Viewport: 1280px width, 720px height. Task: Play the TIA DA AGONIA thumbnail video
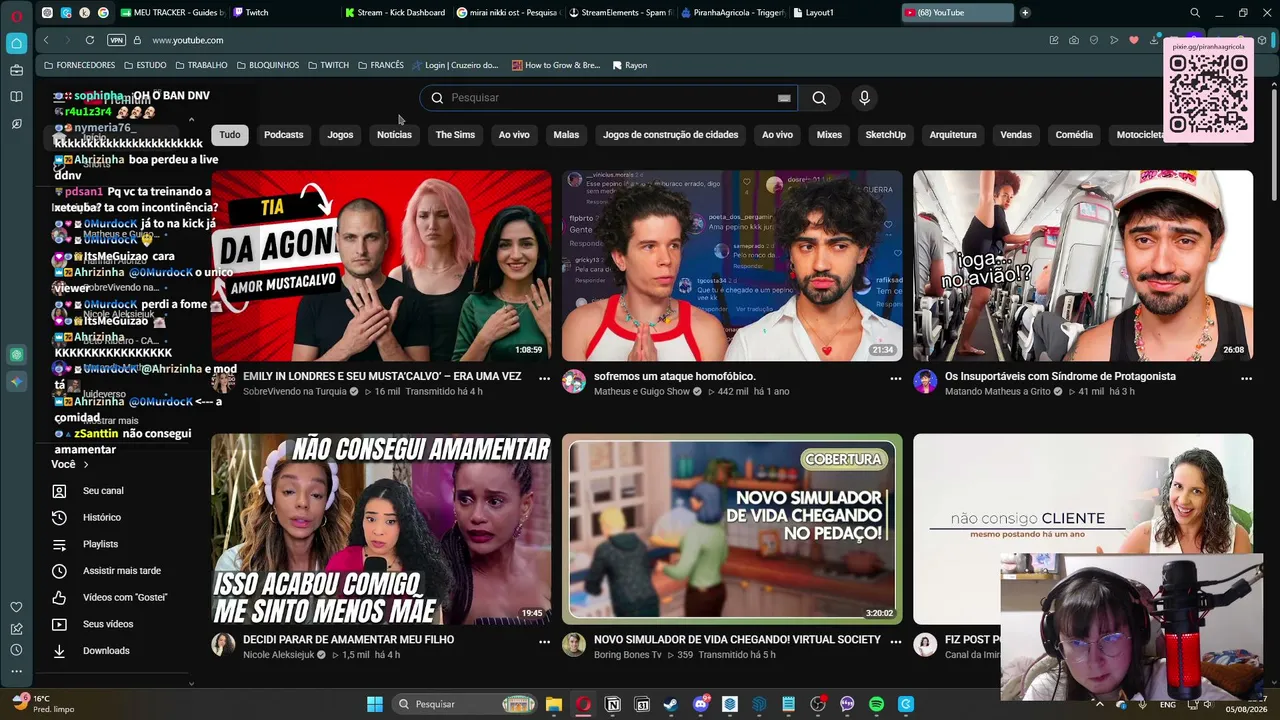tap(381, 265)
